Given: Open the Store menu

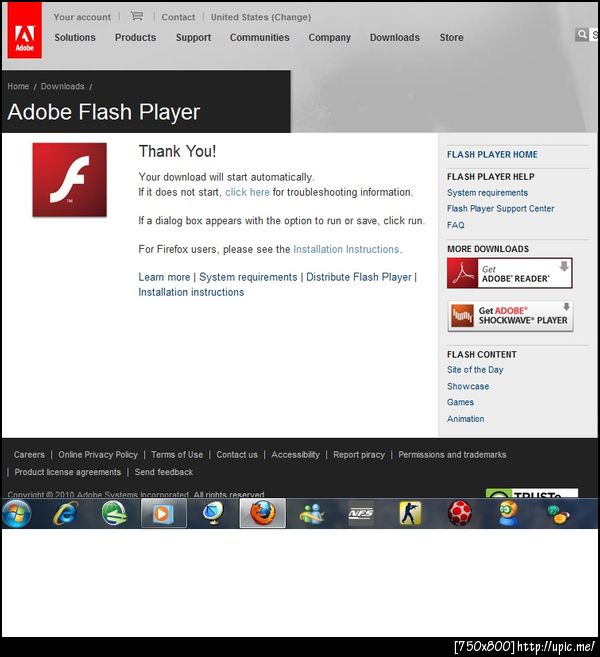Looking at the screenshot, I should click(452, 37).
